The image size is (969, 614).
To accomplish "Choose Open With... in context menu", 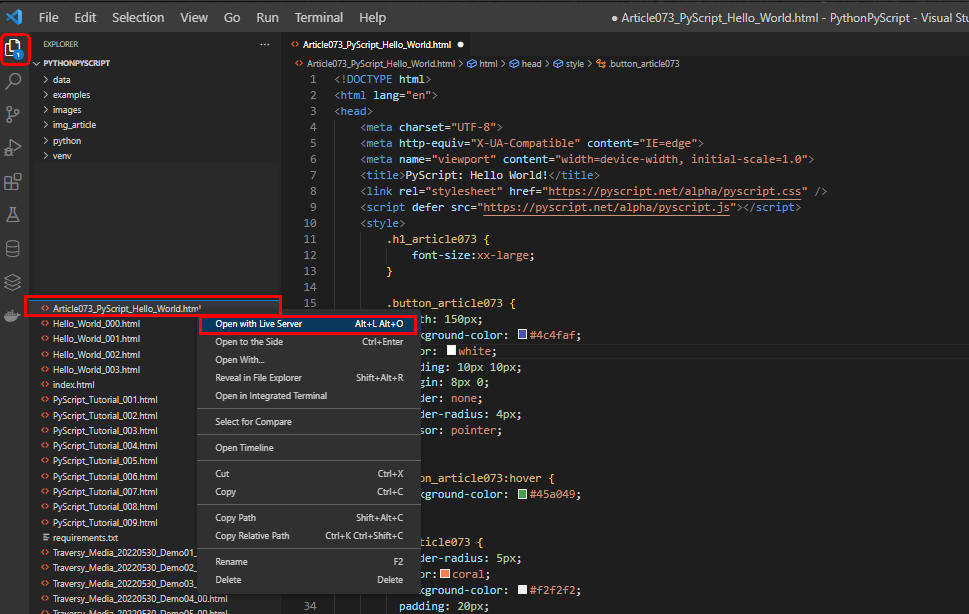I will [x=308, y=360].
